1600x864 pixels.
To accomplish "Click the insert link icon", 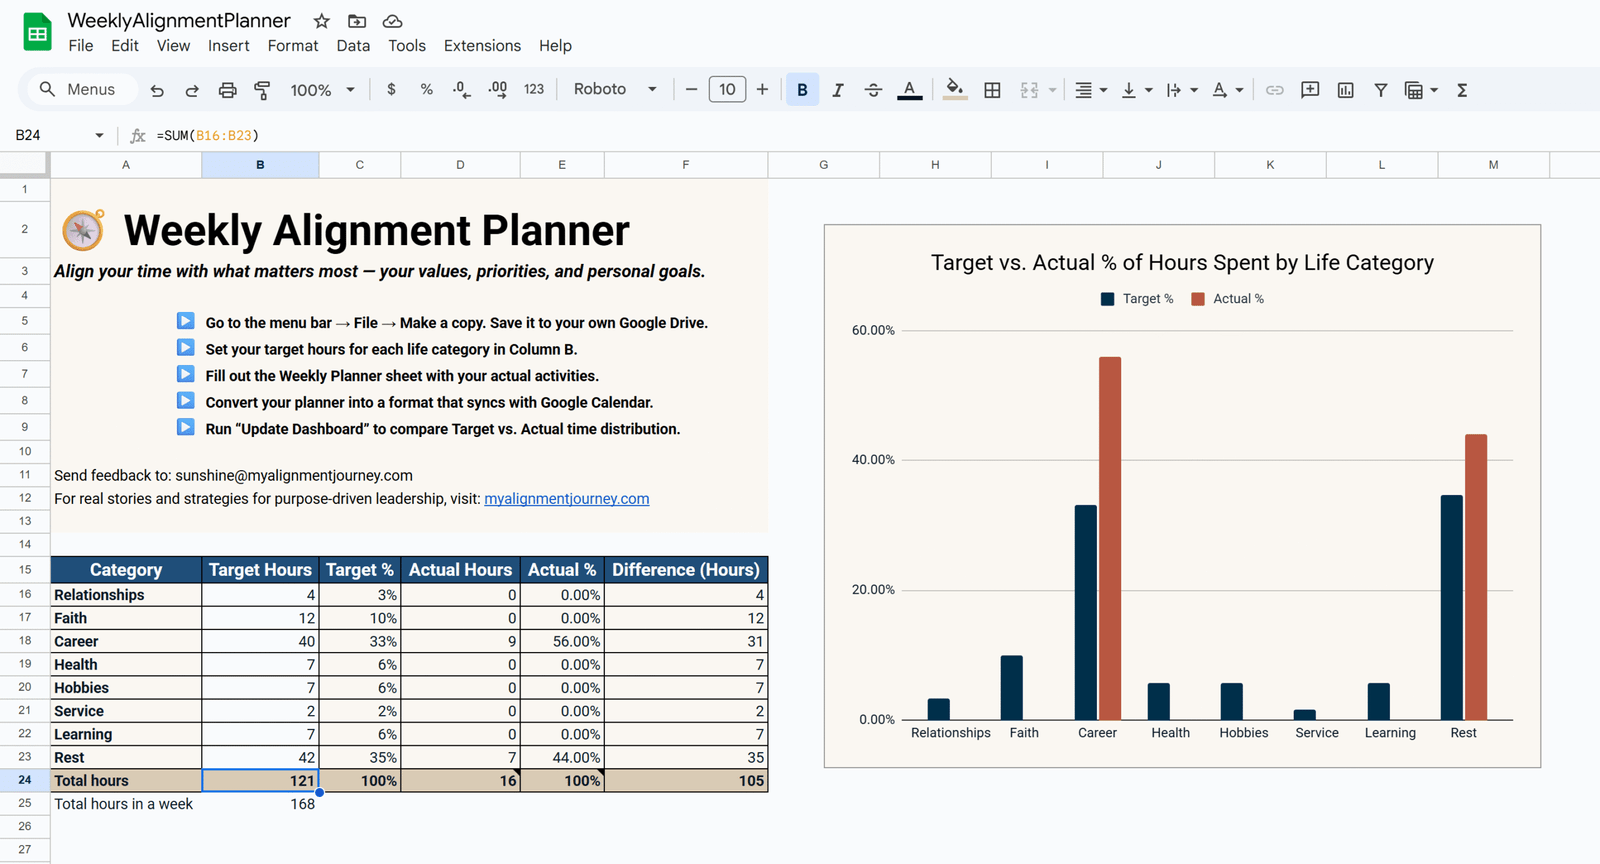I will (1274, 90).
